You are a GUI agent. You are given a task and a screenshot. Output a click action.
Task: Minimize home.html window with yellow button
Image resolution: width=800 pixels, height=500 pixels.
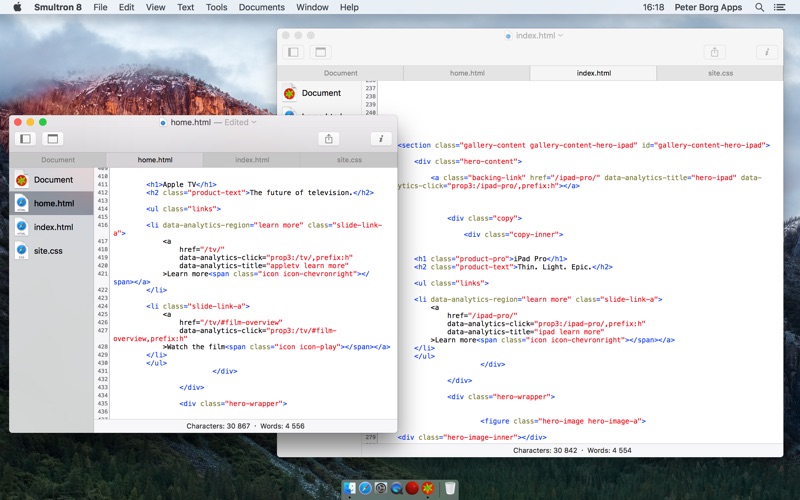click(30, 122)
